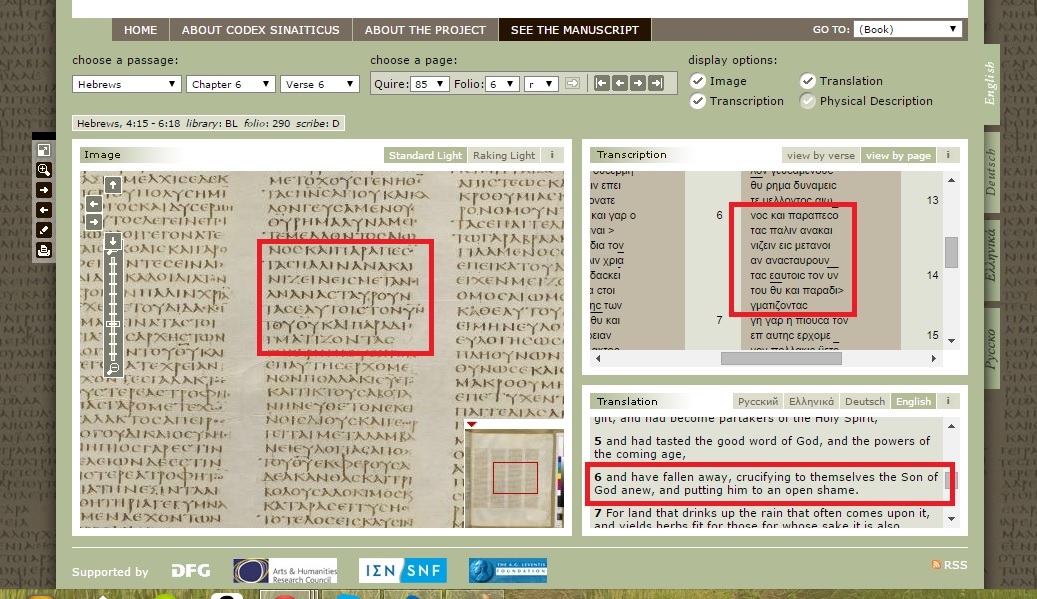Click the Leventis Foundation logo
Viewport: 1037px width, 599px height.
pyautogui.click(x=507, y=570)
